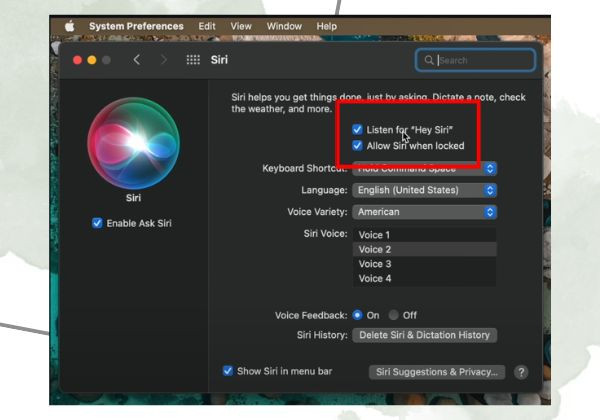Show all preferences grid icon
The height and width of the screenshot is (420, 600).
click(193, 60)
